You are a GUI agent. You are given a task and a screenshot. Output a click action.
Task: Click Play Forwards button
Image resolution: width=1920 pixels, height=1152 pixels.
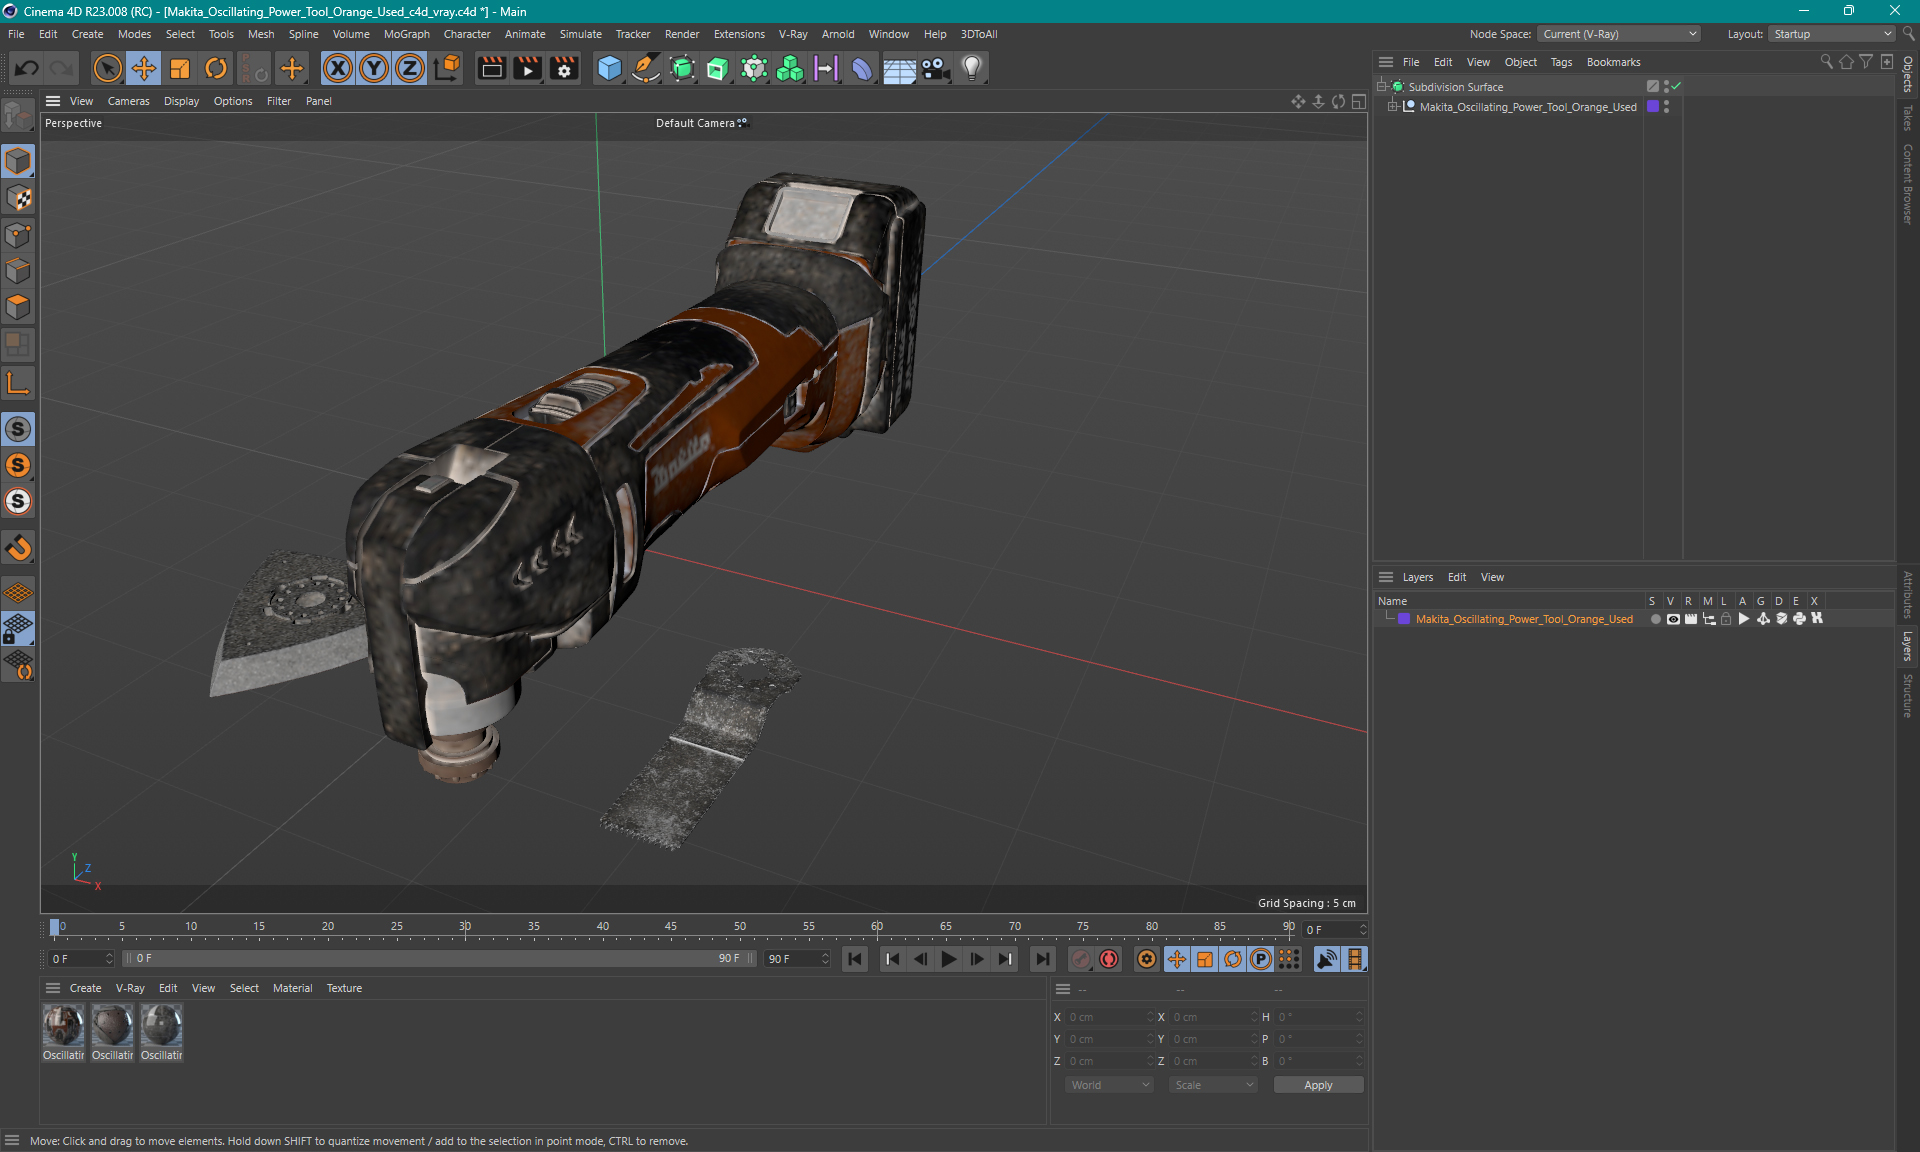point(948,959)
